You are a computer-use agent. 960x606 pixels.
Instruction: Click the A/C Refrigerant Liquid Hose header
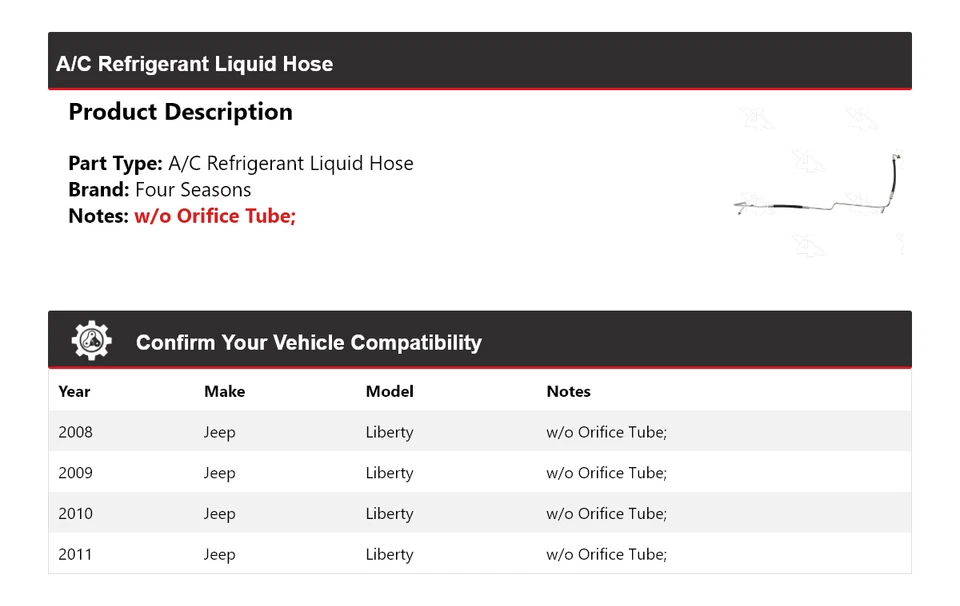click(195, 64)
